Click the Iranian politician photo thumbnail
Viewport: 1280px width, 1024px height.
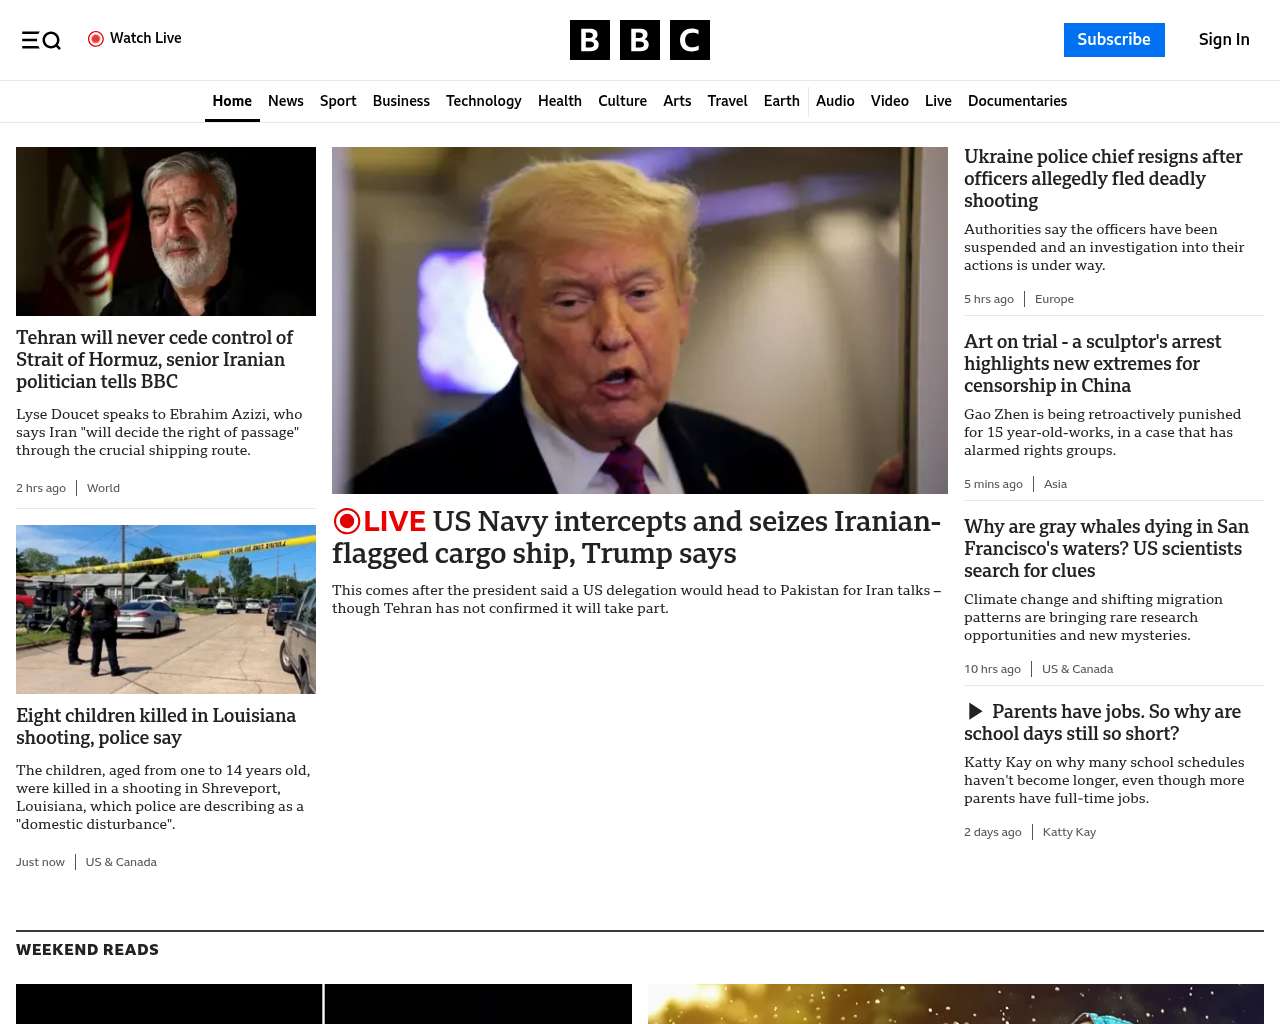tap(166, 231)
